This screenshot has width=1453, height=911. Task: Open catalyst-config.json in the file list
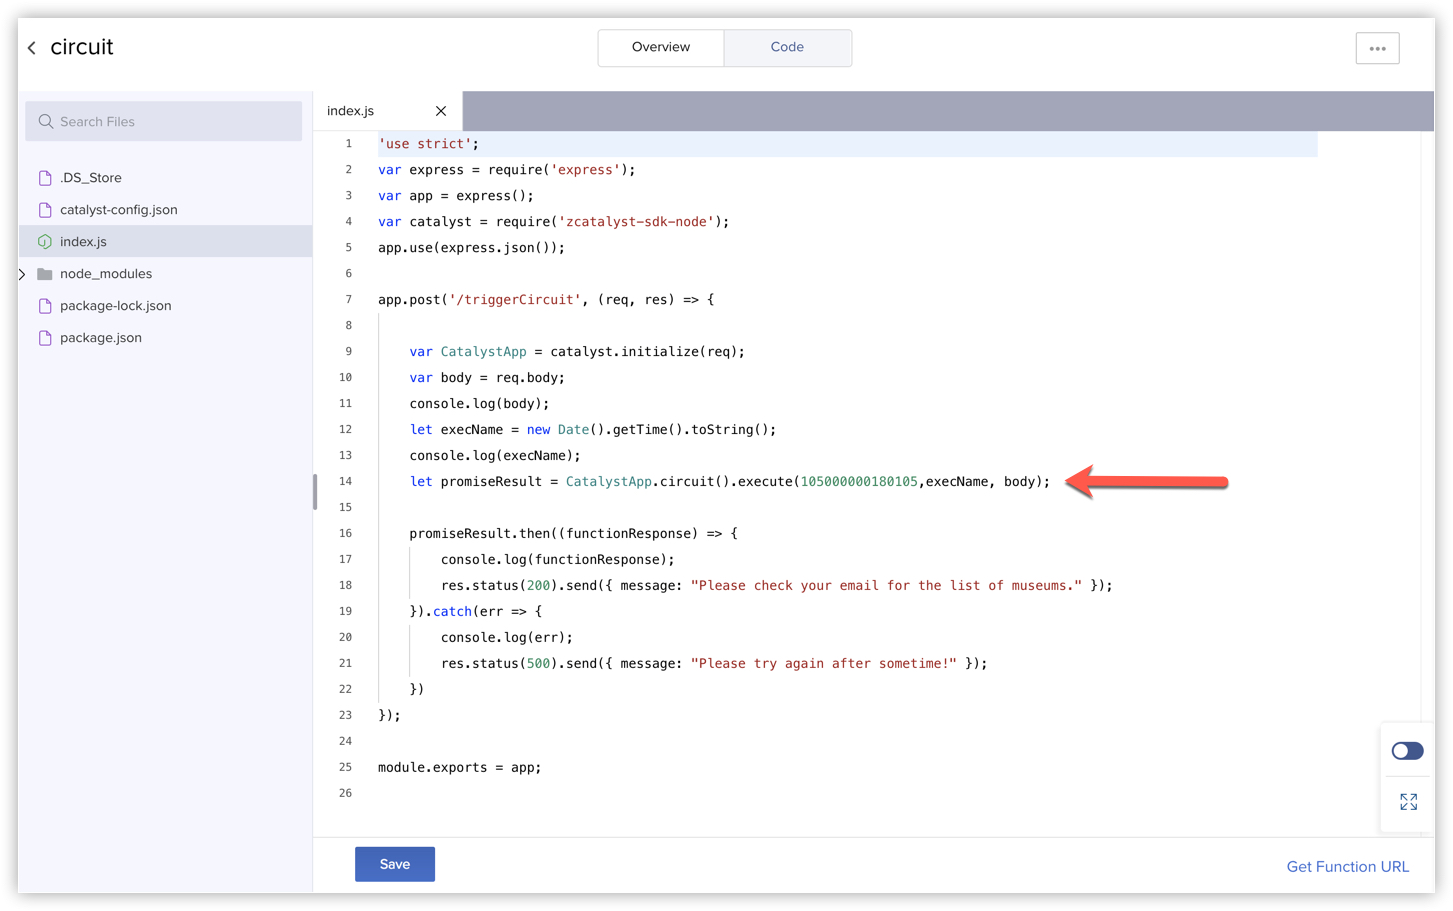(118, 210)
